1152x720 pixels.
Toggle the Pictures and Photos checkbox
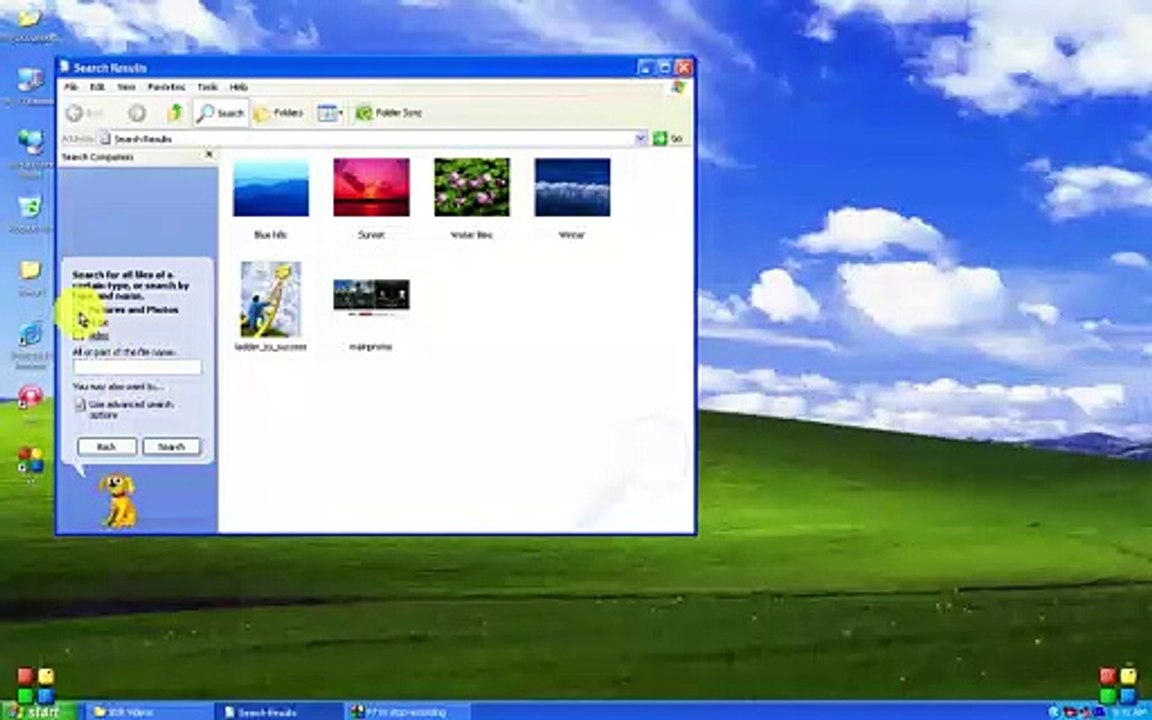78,310
